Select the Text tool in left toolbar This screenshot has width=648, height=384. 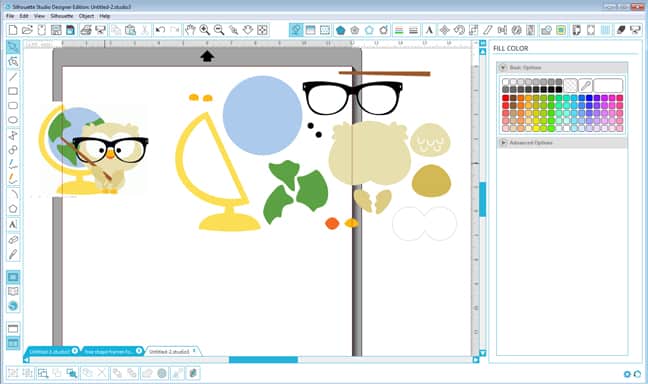click(13, 224)
